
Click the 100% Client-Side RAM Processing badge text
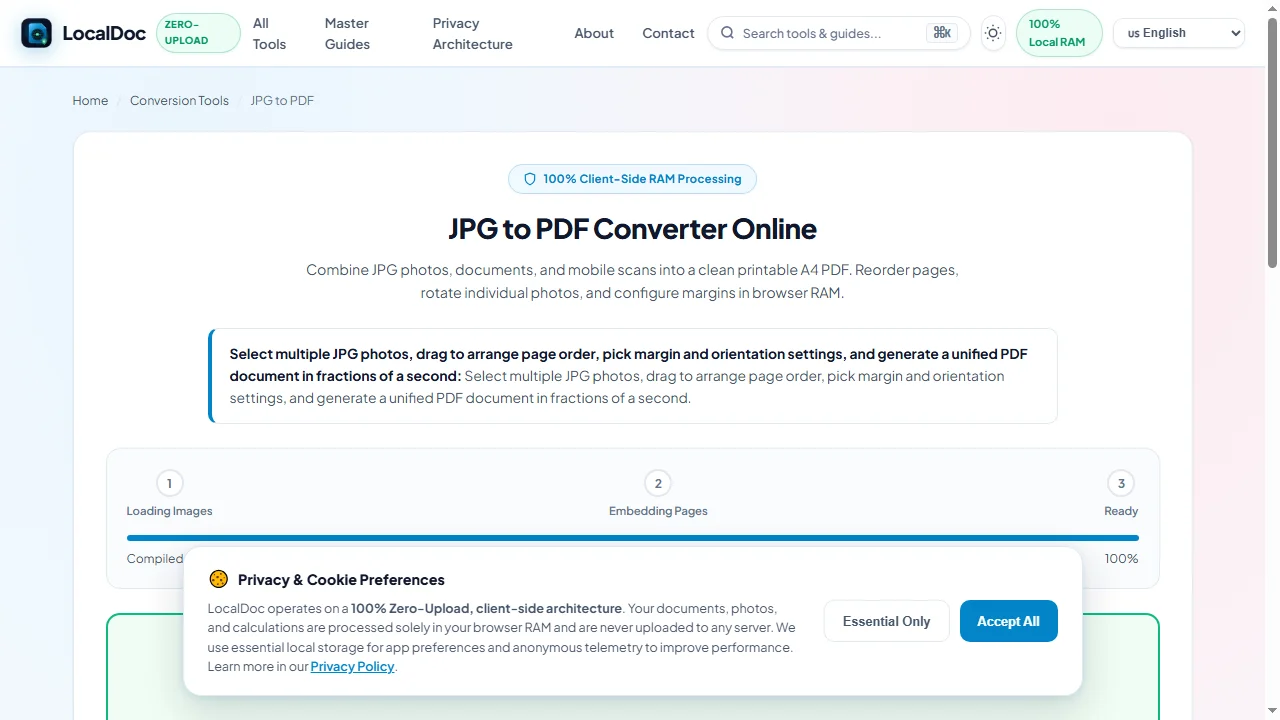pyautogui.click(x=642, y=179)
